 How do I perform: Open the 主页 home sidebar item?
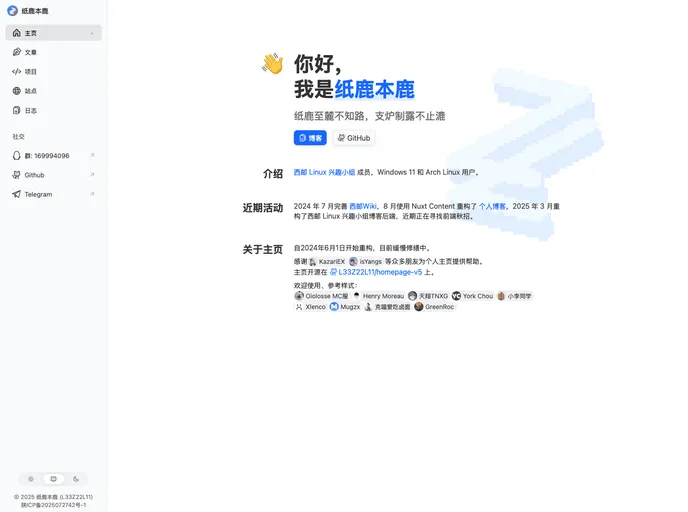click(53, 33)
